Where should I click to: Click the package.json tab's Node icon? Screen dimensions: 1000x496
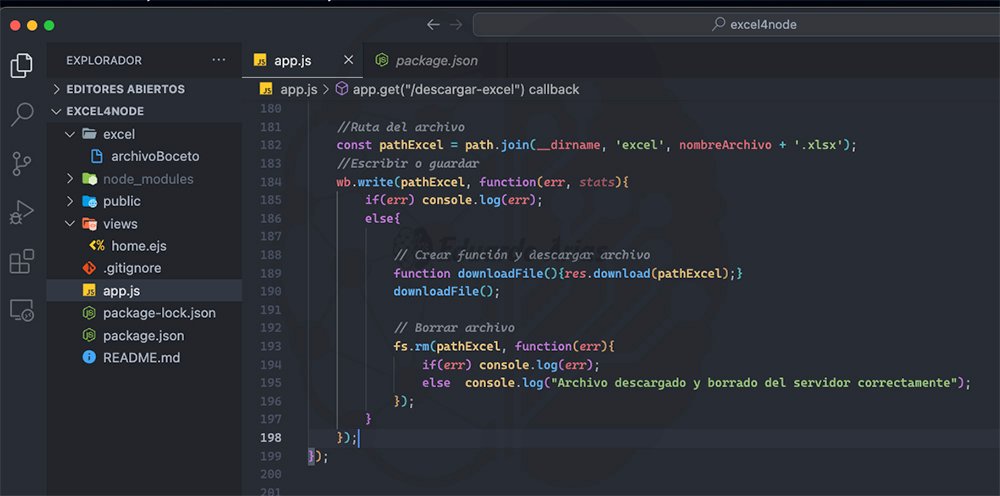pos(381,60)
